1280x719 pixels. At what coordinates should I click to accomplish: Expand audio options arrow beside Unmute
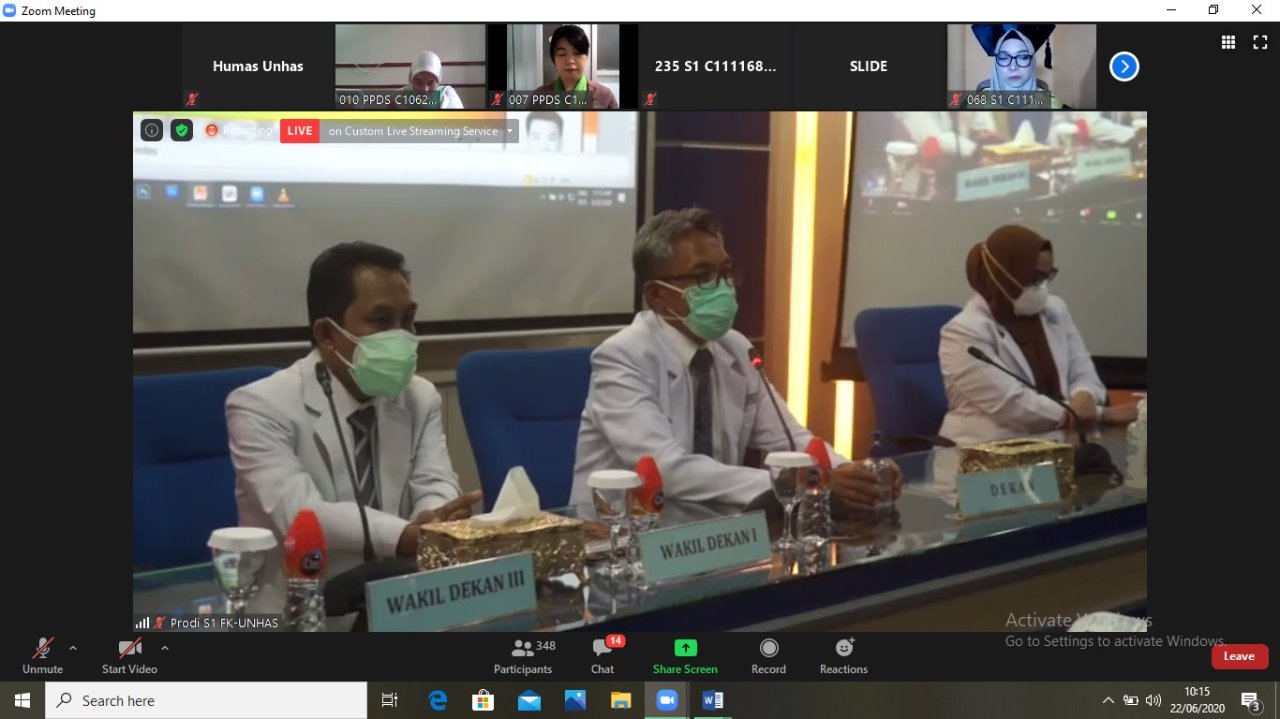pyautogui.click(x=73, y=648)
